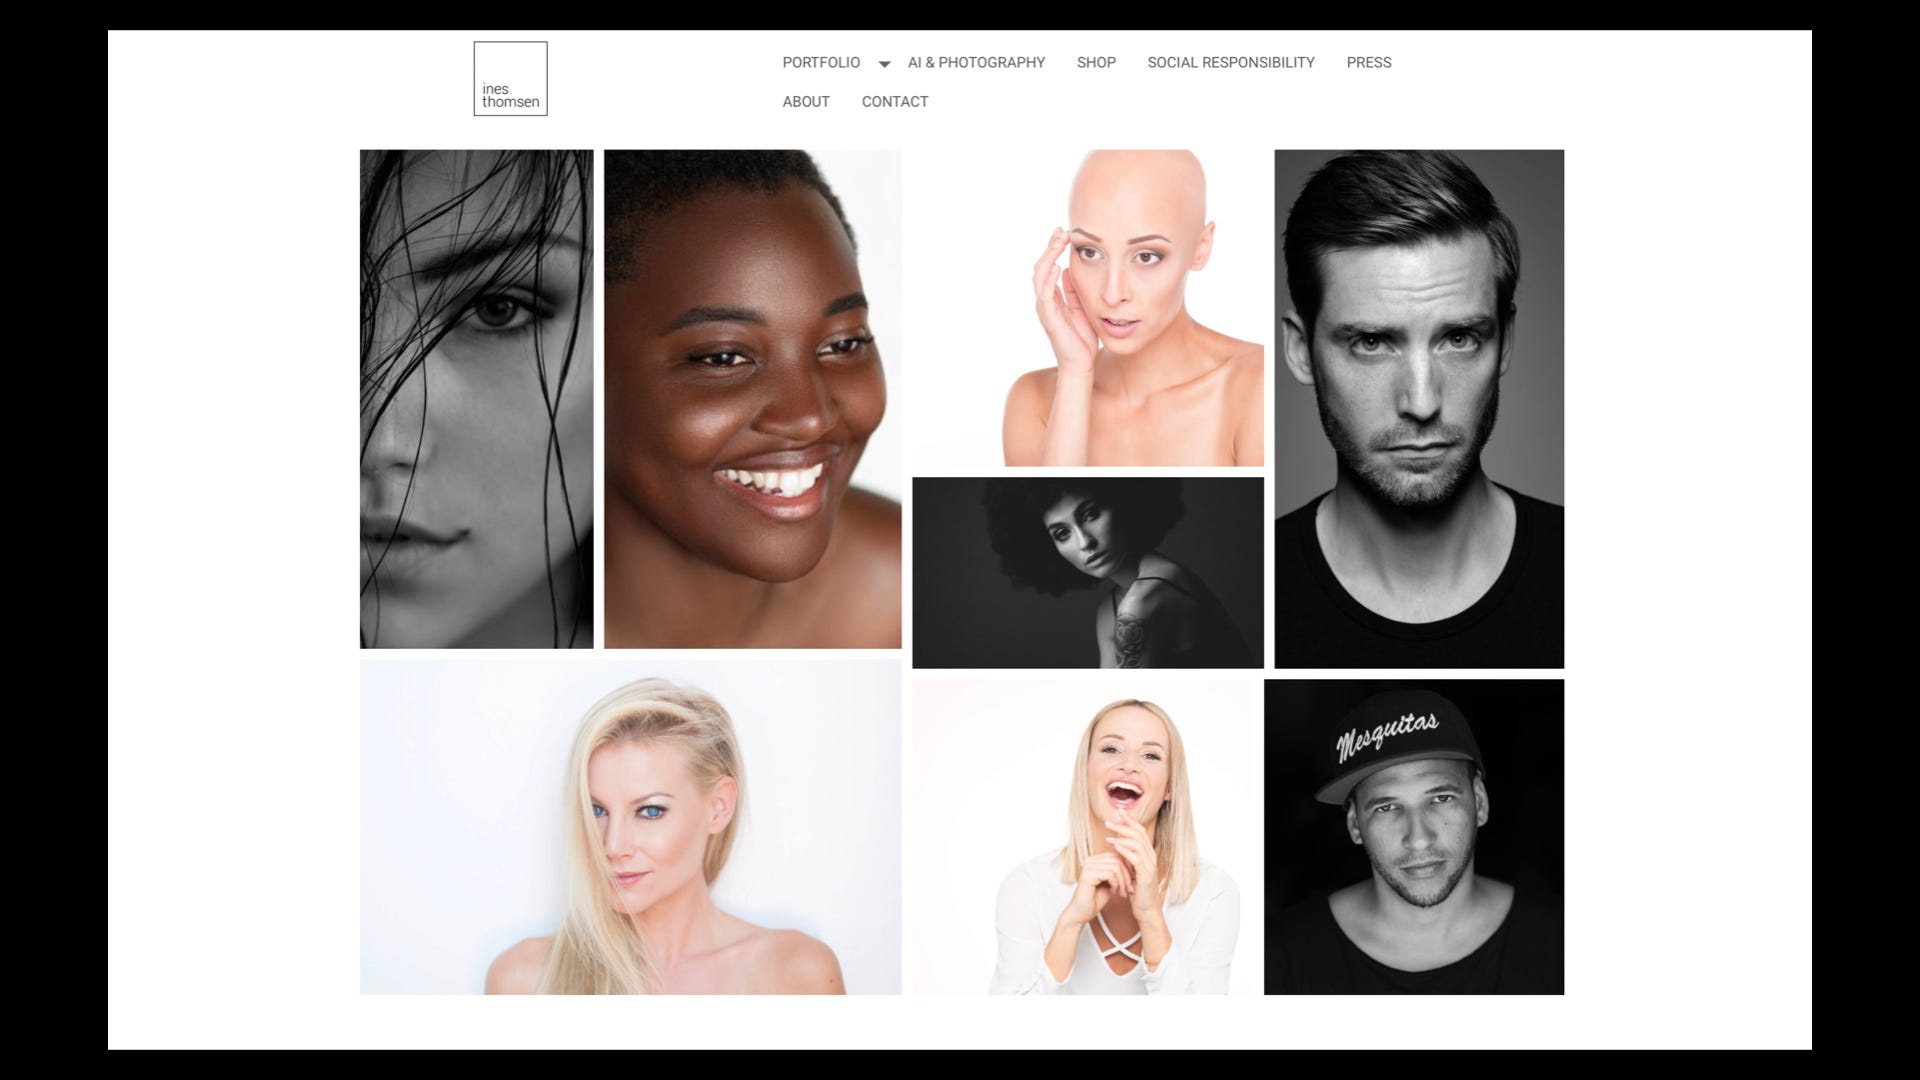Screen dimensions: 1920x1080
Task: Open the smiling woman close-up portrait
Action: click(752, 399)
